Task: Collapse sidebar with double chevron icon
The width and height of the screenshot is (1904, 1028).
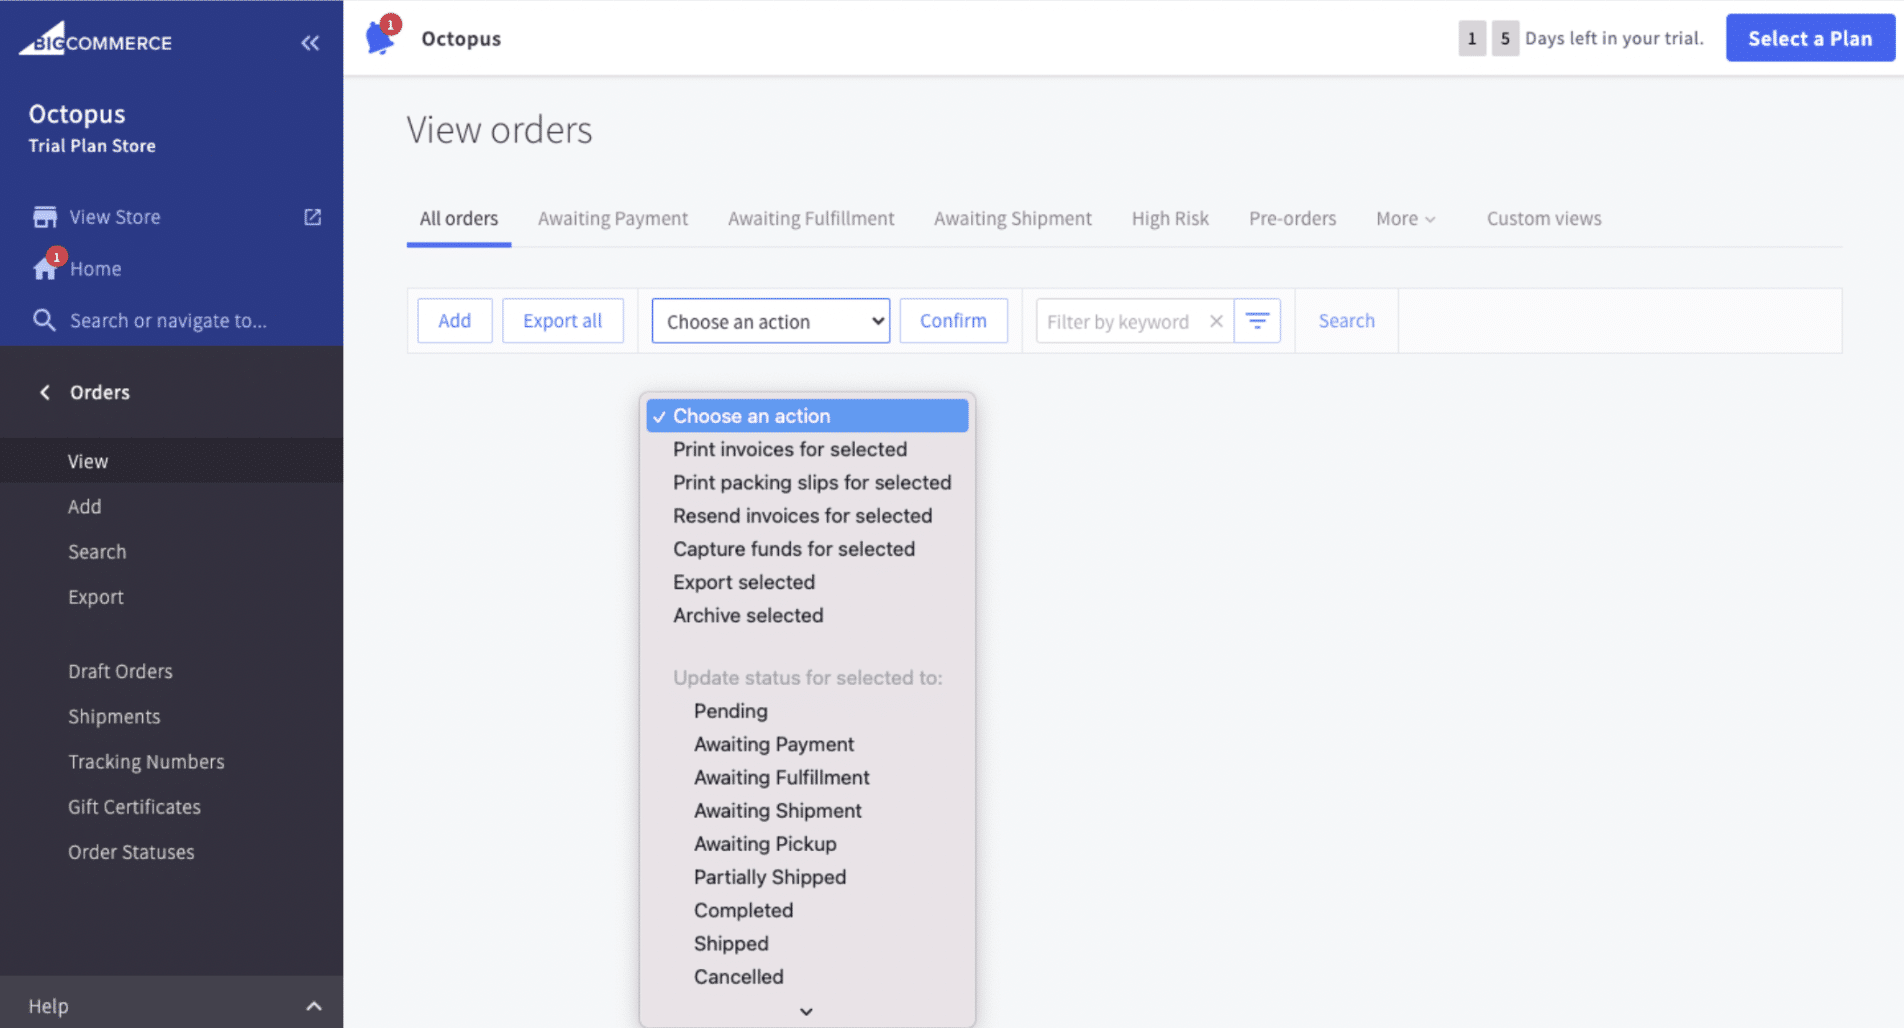Action: coord(310,42)
